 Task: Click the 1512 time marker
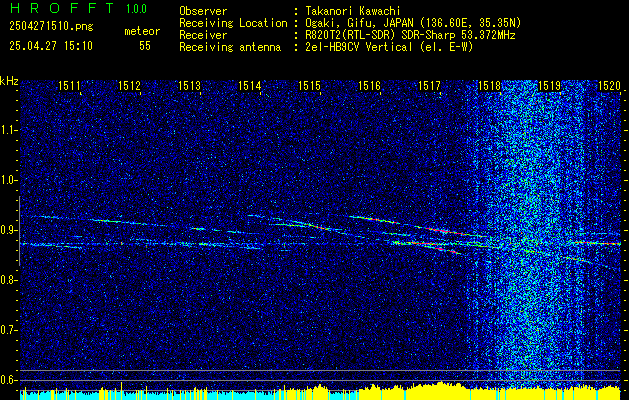(x=130, y=86)
